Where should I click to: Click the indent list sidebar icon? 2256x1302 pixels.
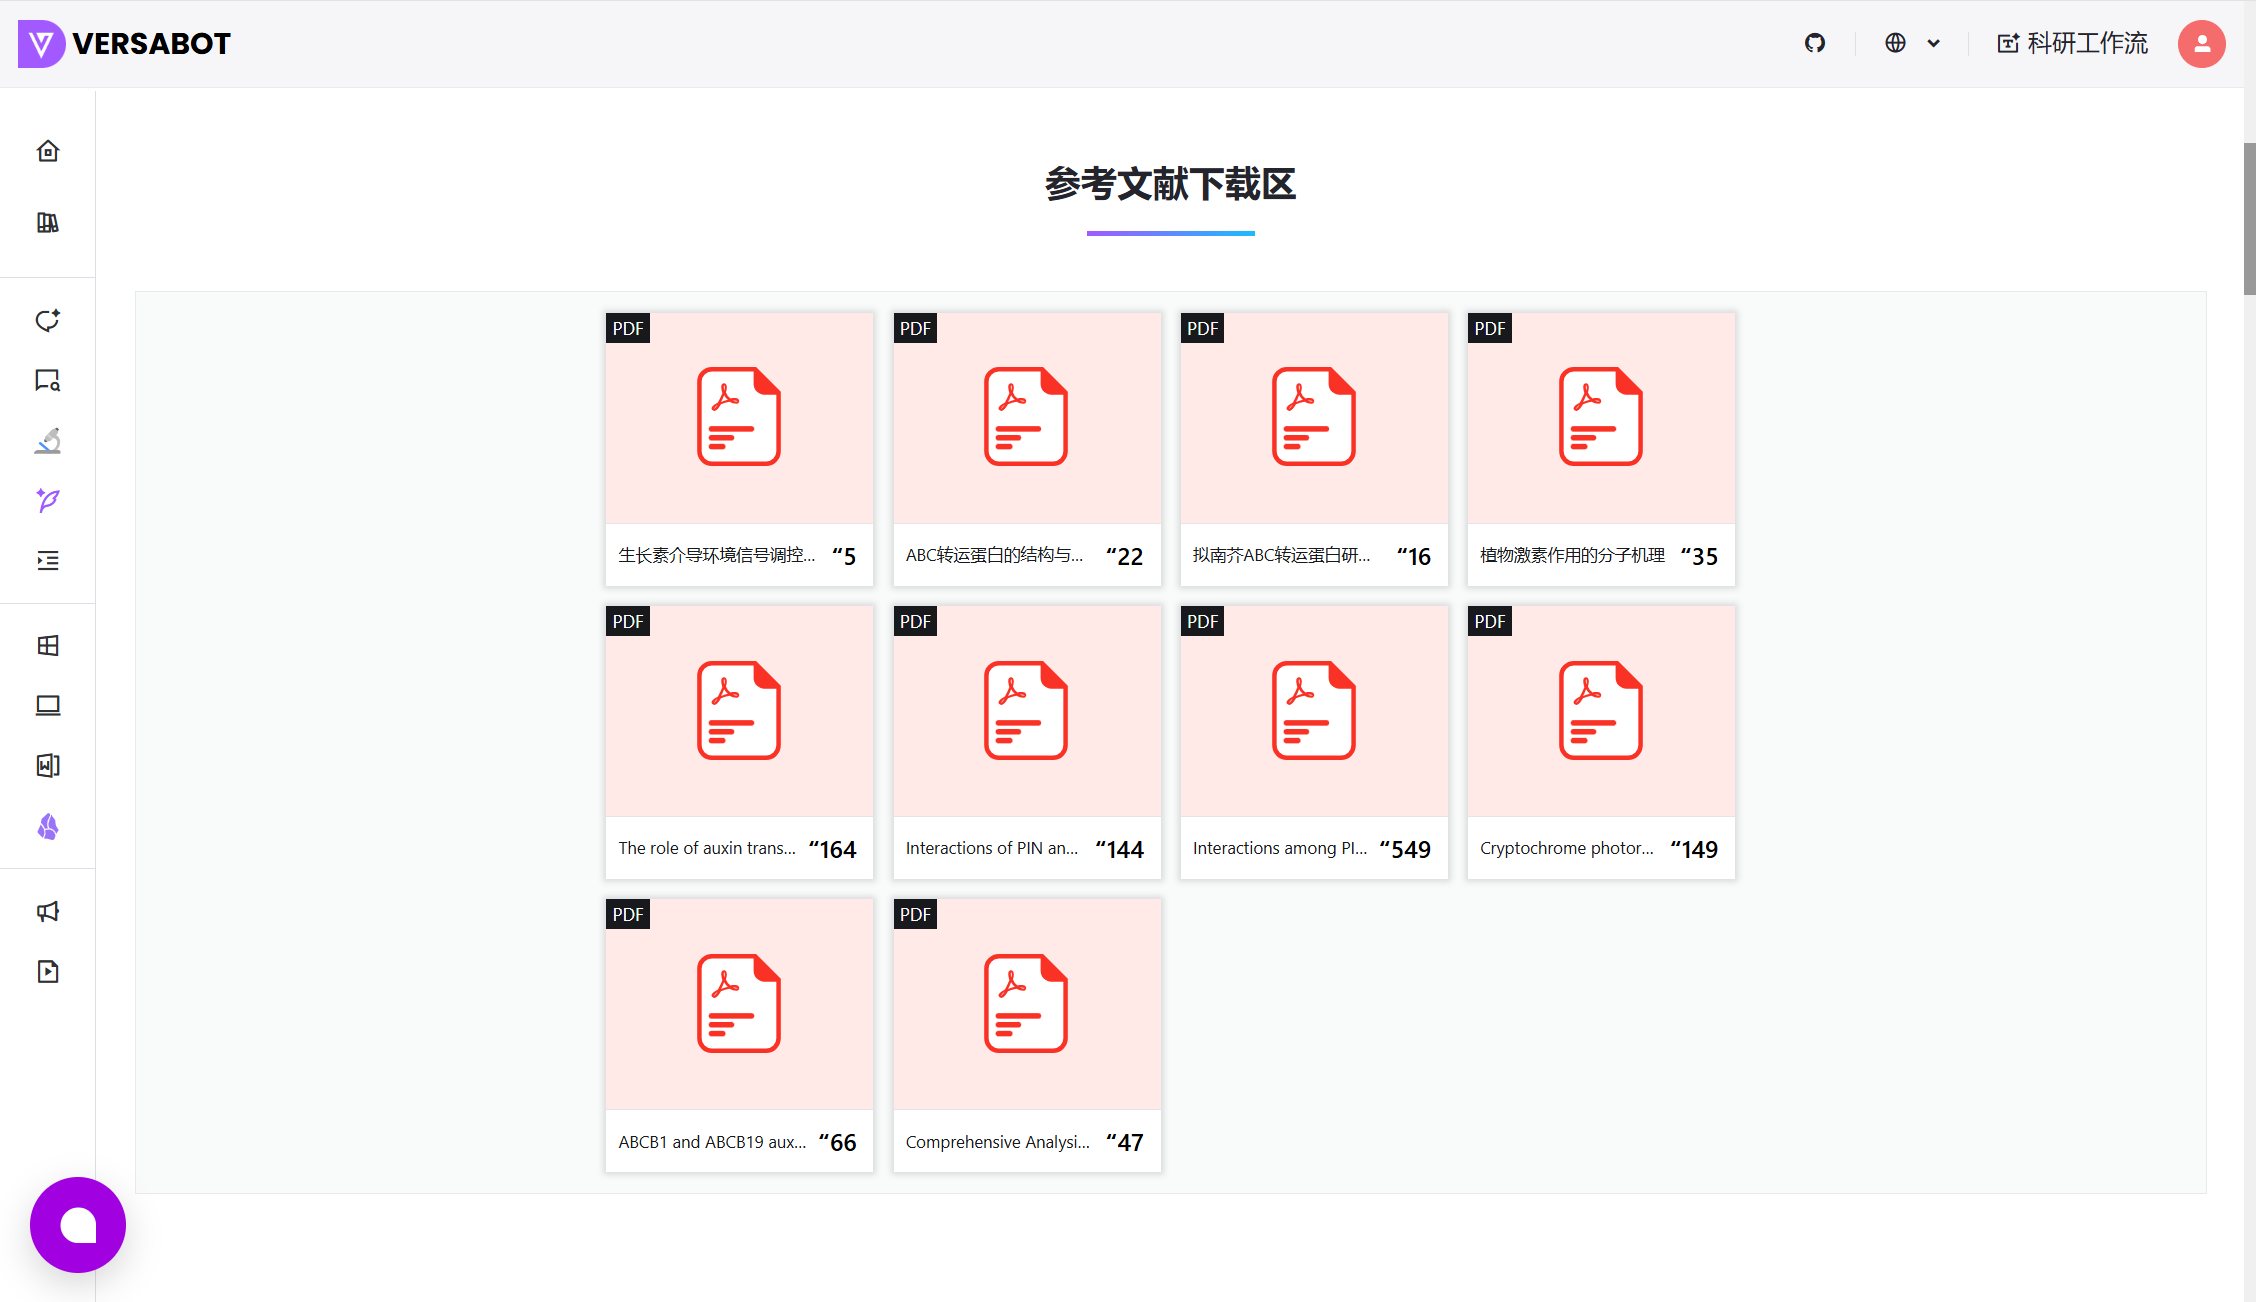point(48,560)
